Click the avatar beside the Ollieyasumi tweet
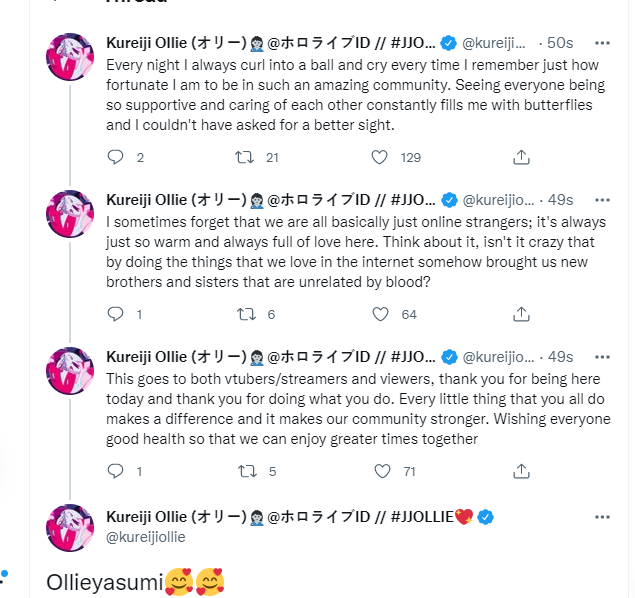The width and height of the screenshot is (635, 598). click(70, 529)
